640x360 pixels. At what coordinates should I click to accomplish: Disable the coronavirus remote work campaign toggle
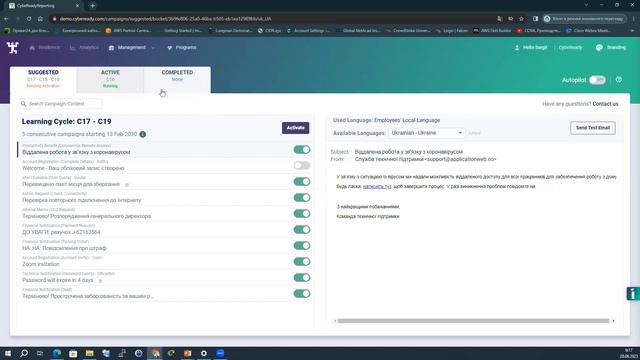302,149
